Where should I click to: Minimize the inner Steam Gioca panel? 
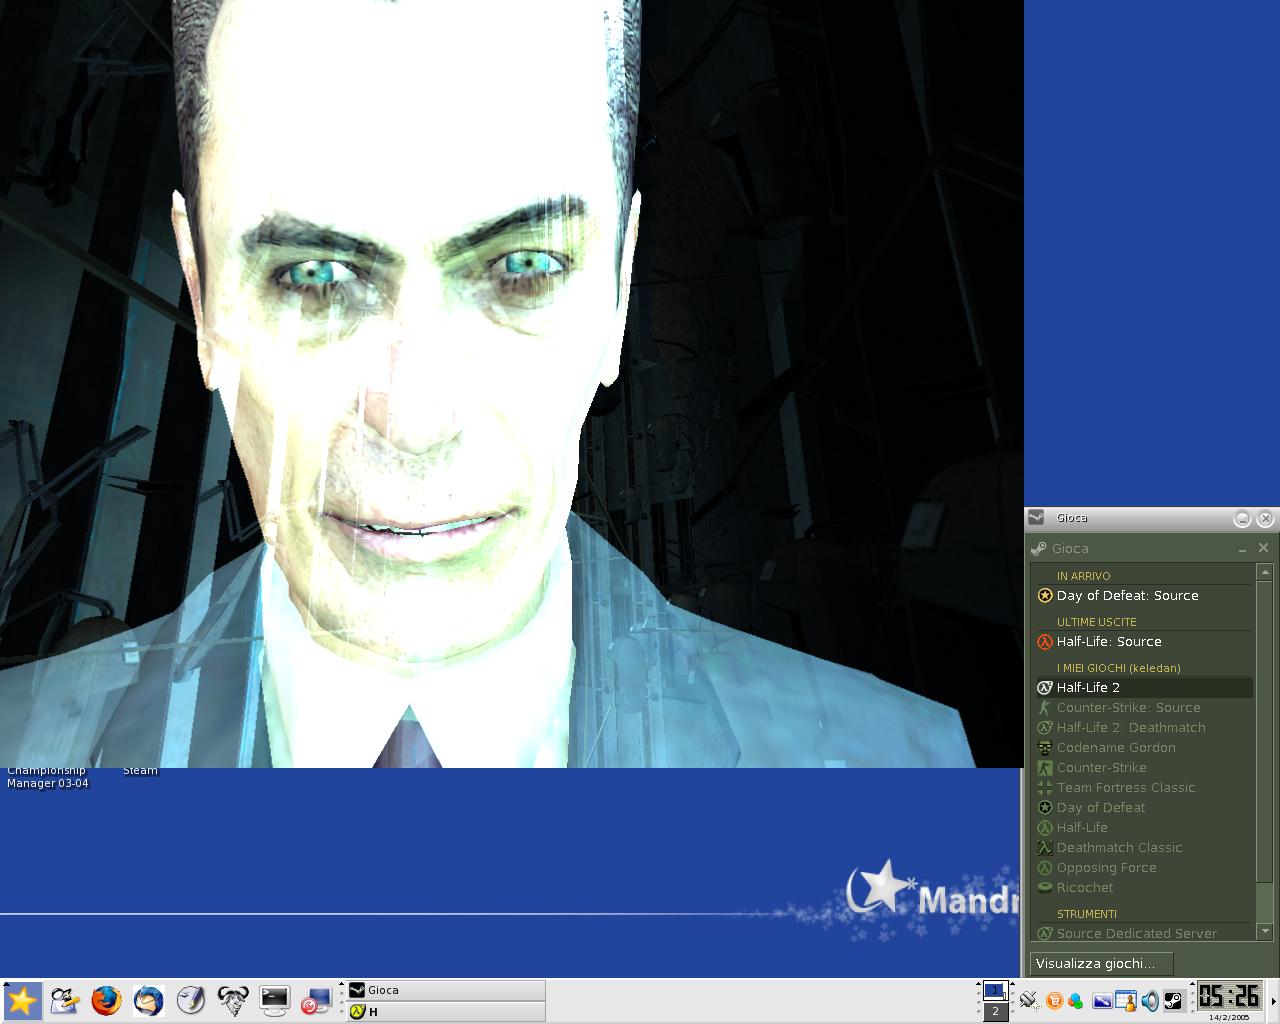click(x=1242, y=549)
